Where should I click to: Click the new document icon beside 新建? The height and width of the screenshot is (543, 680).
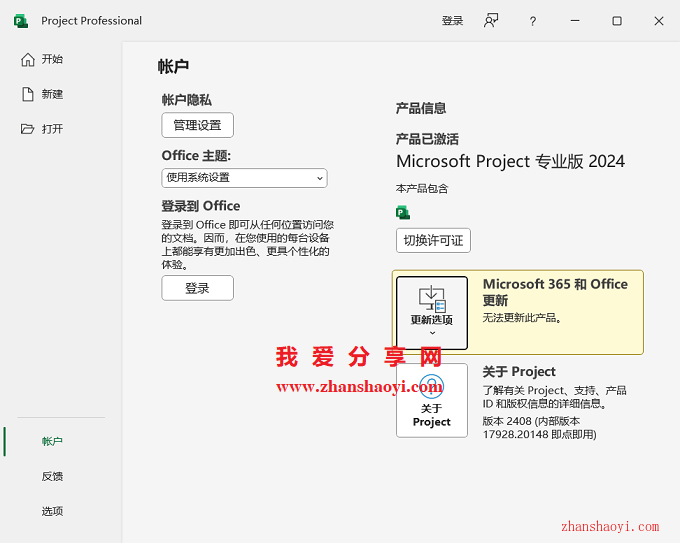tap(28, 94)
